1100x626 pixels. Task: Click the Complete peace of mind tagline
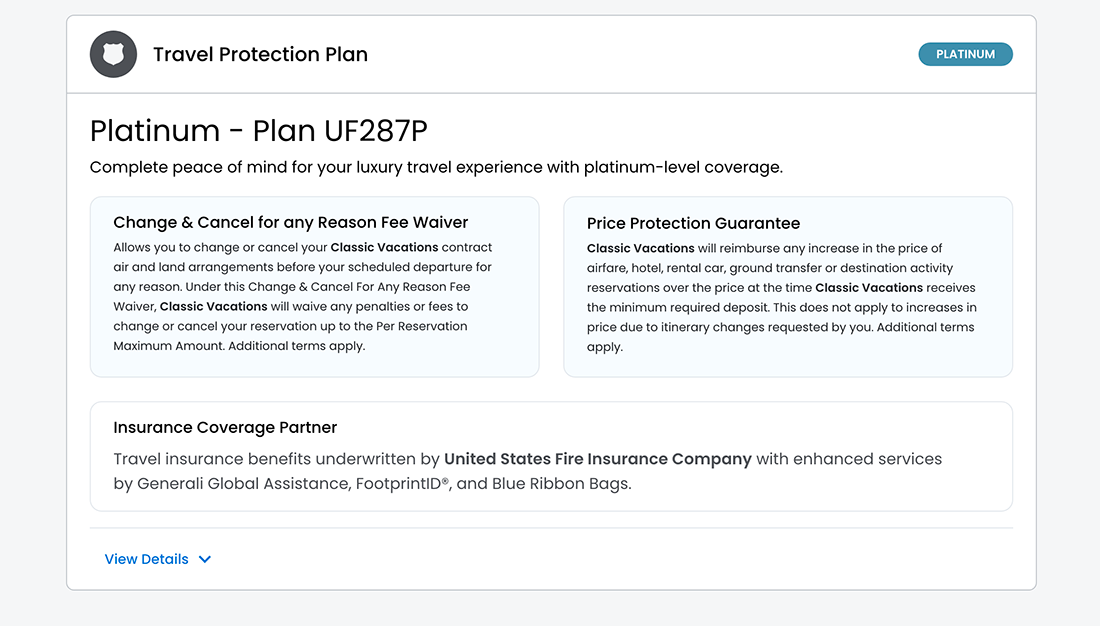click(436, 167)
